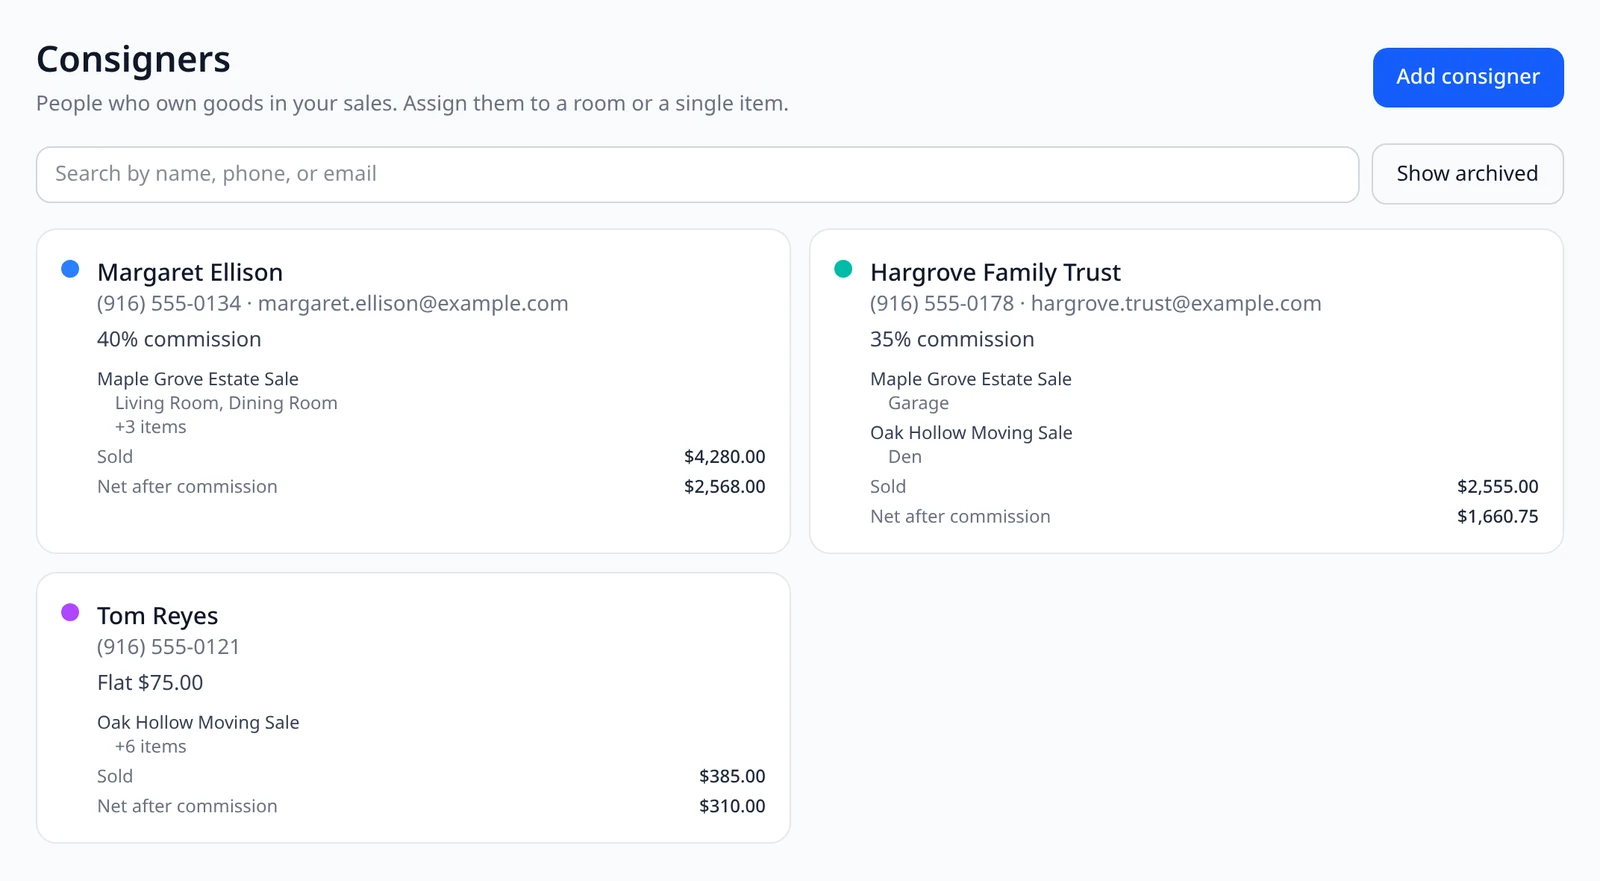Select the $2,555.00 sold amount

click(x=1498, y=487)
